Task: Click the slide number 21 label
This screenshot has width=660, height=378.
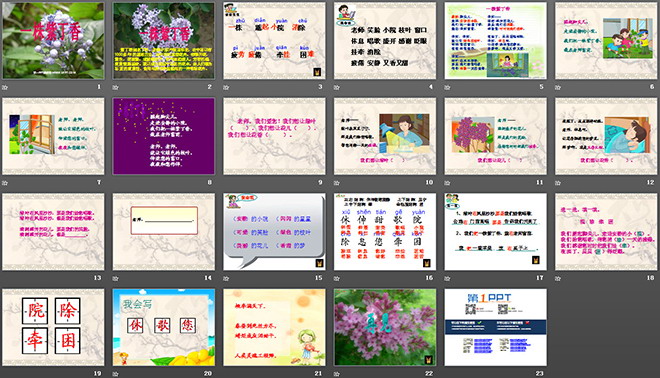Action: 319,373
